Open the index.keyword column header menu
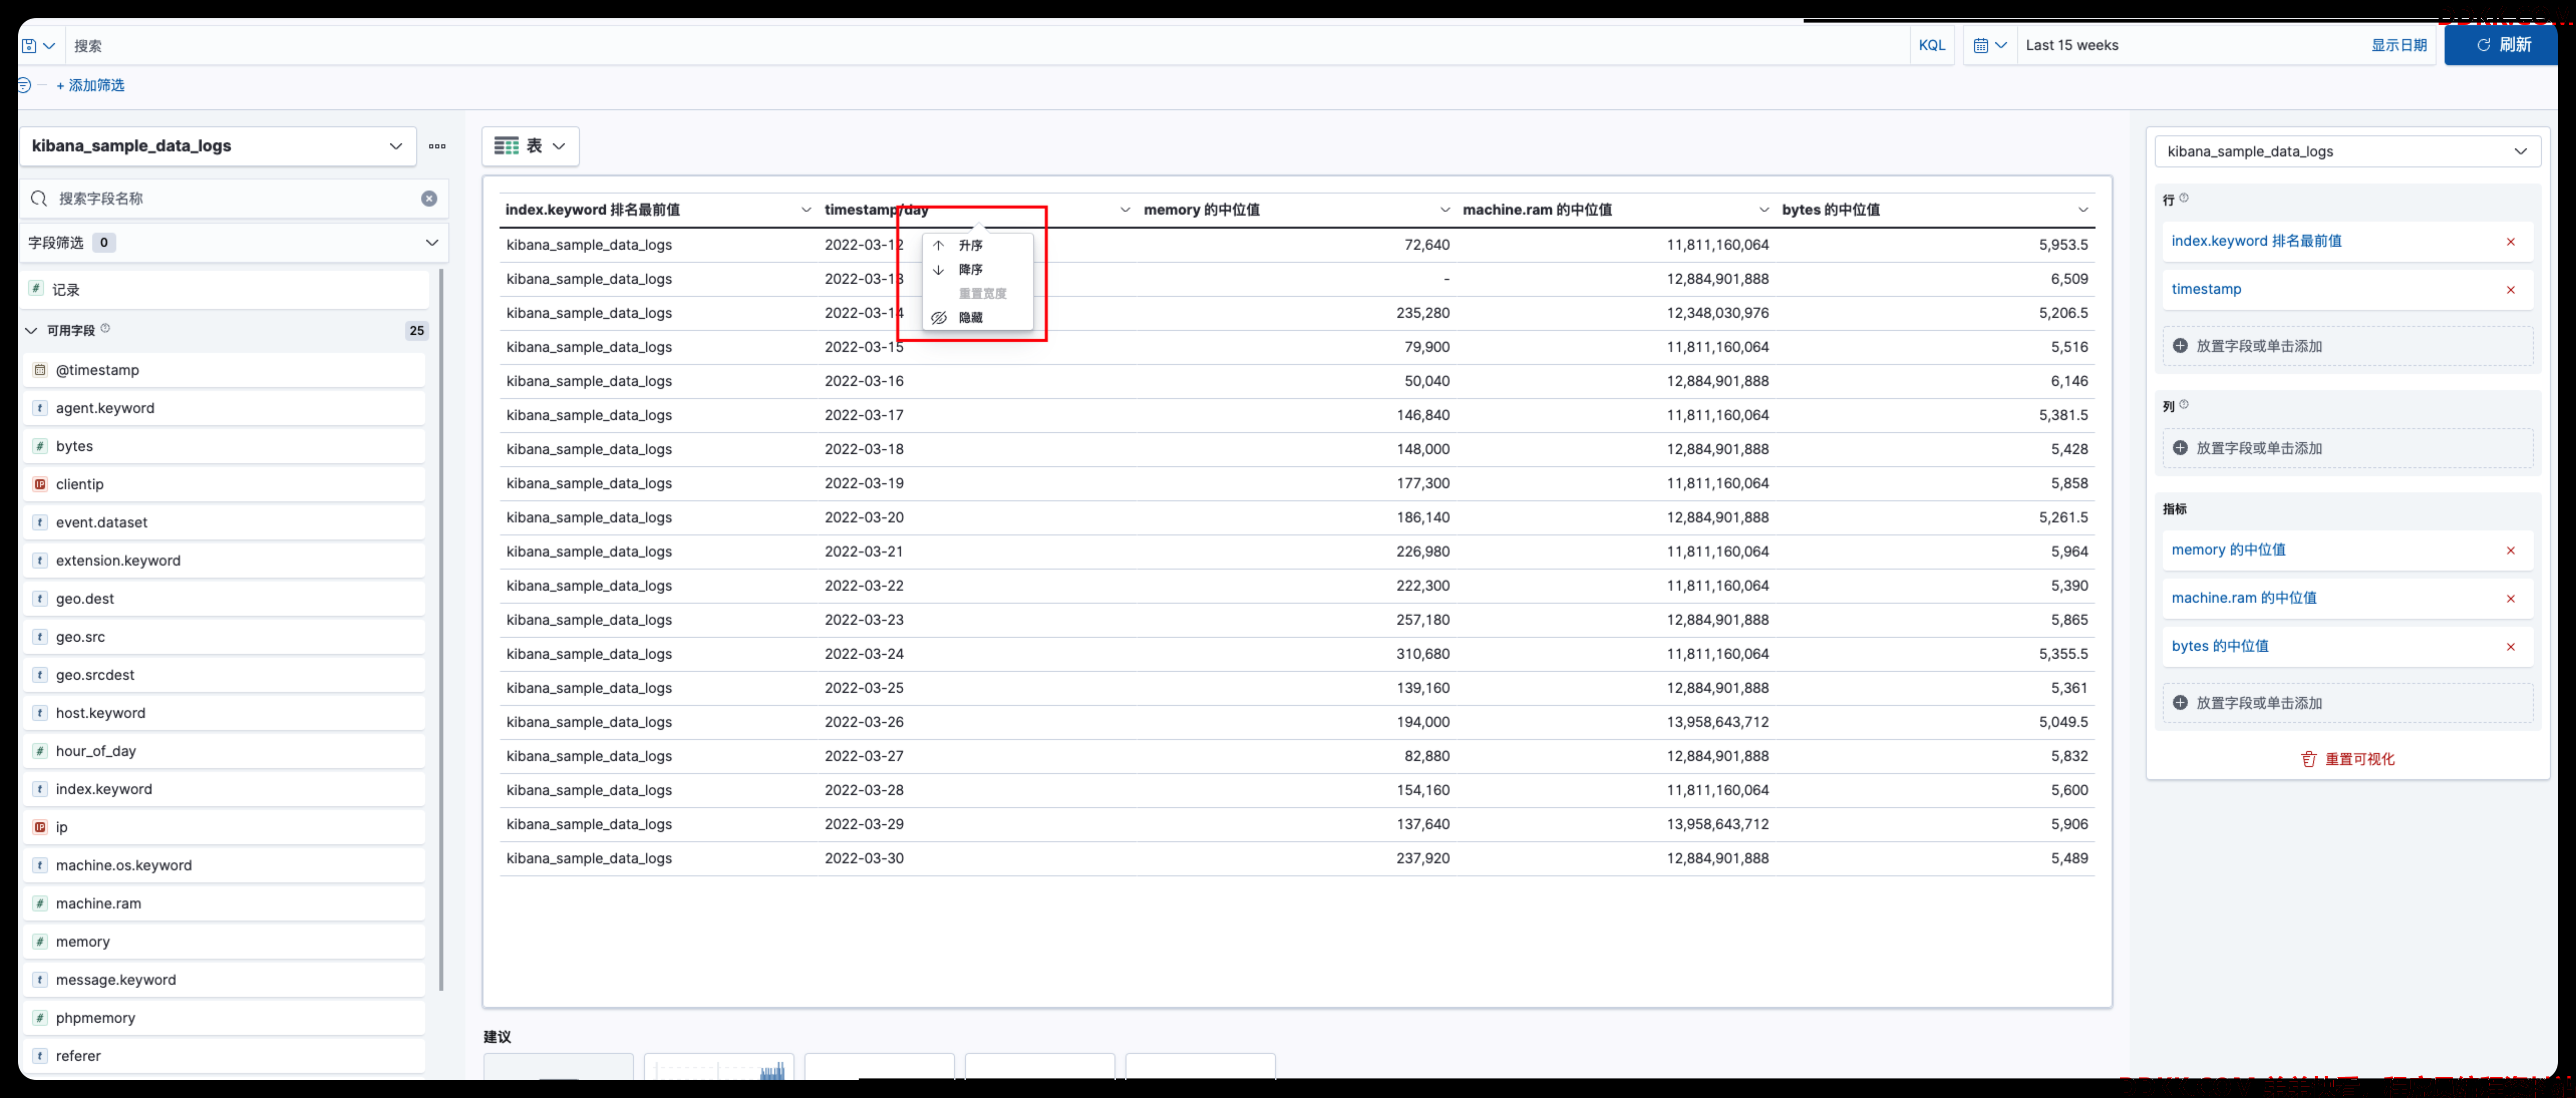The width and height of the screenshot is (2576, 1098). (806, 210)
